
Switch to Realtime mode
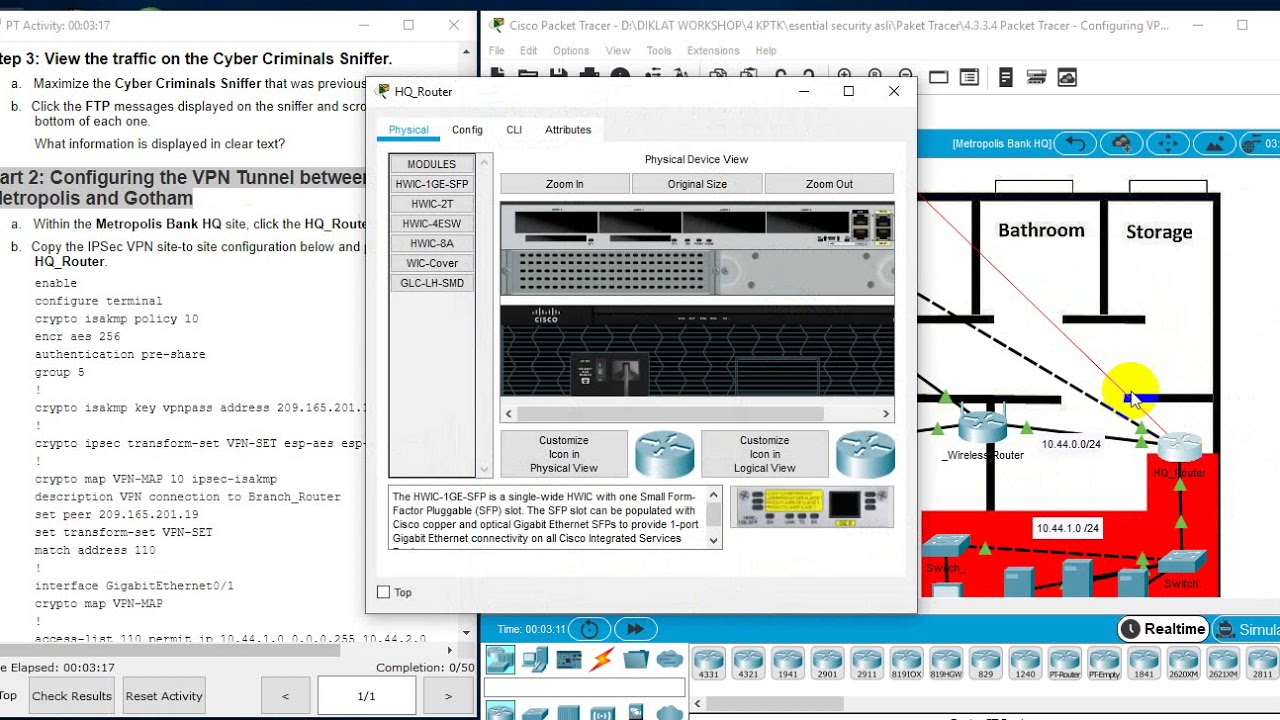1163,629
